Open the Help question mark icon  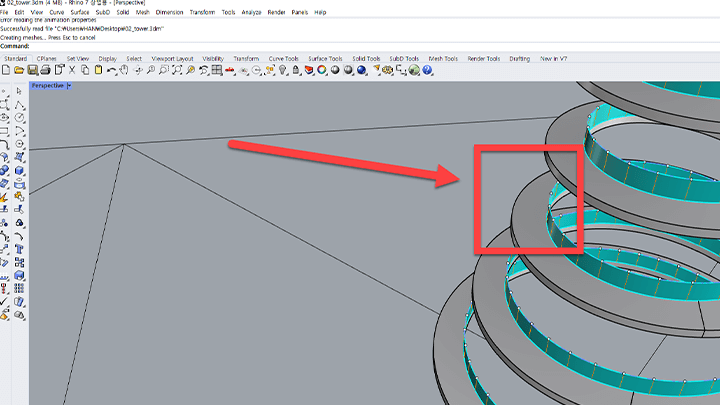(428, 70)
